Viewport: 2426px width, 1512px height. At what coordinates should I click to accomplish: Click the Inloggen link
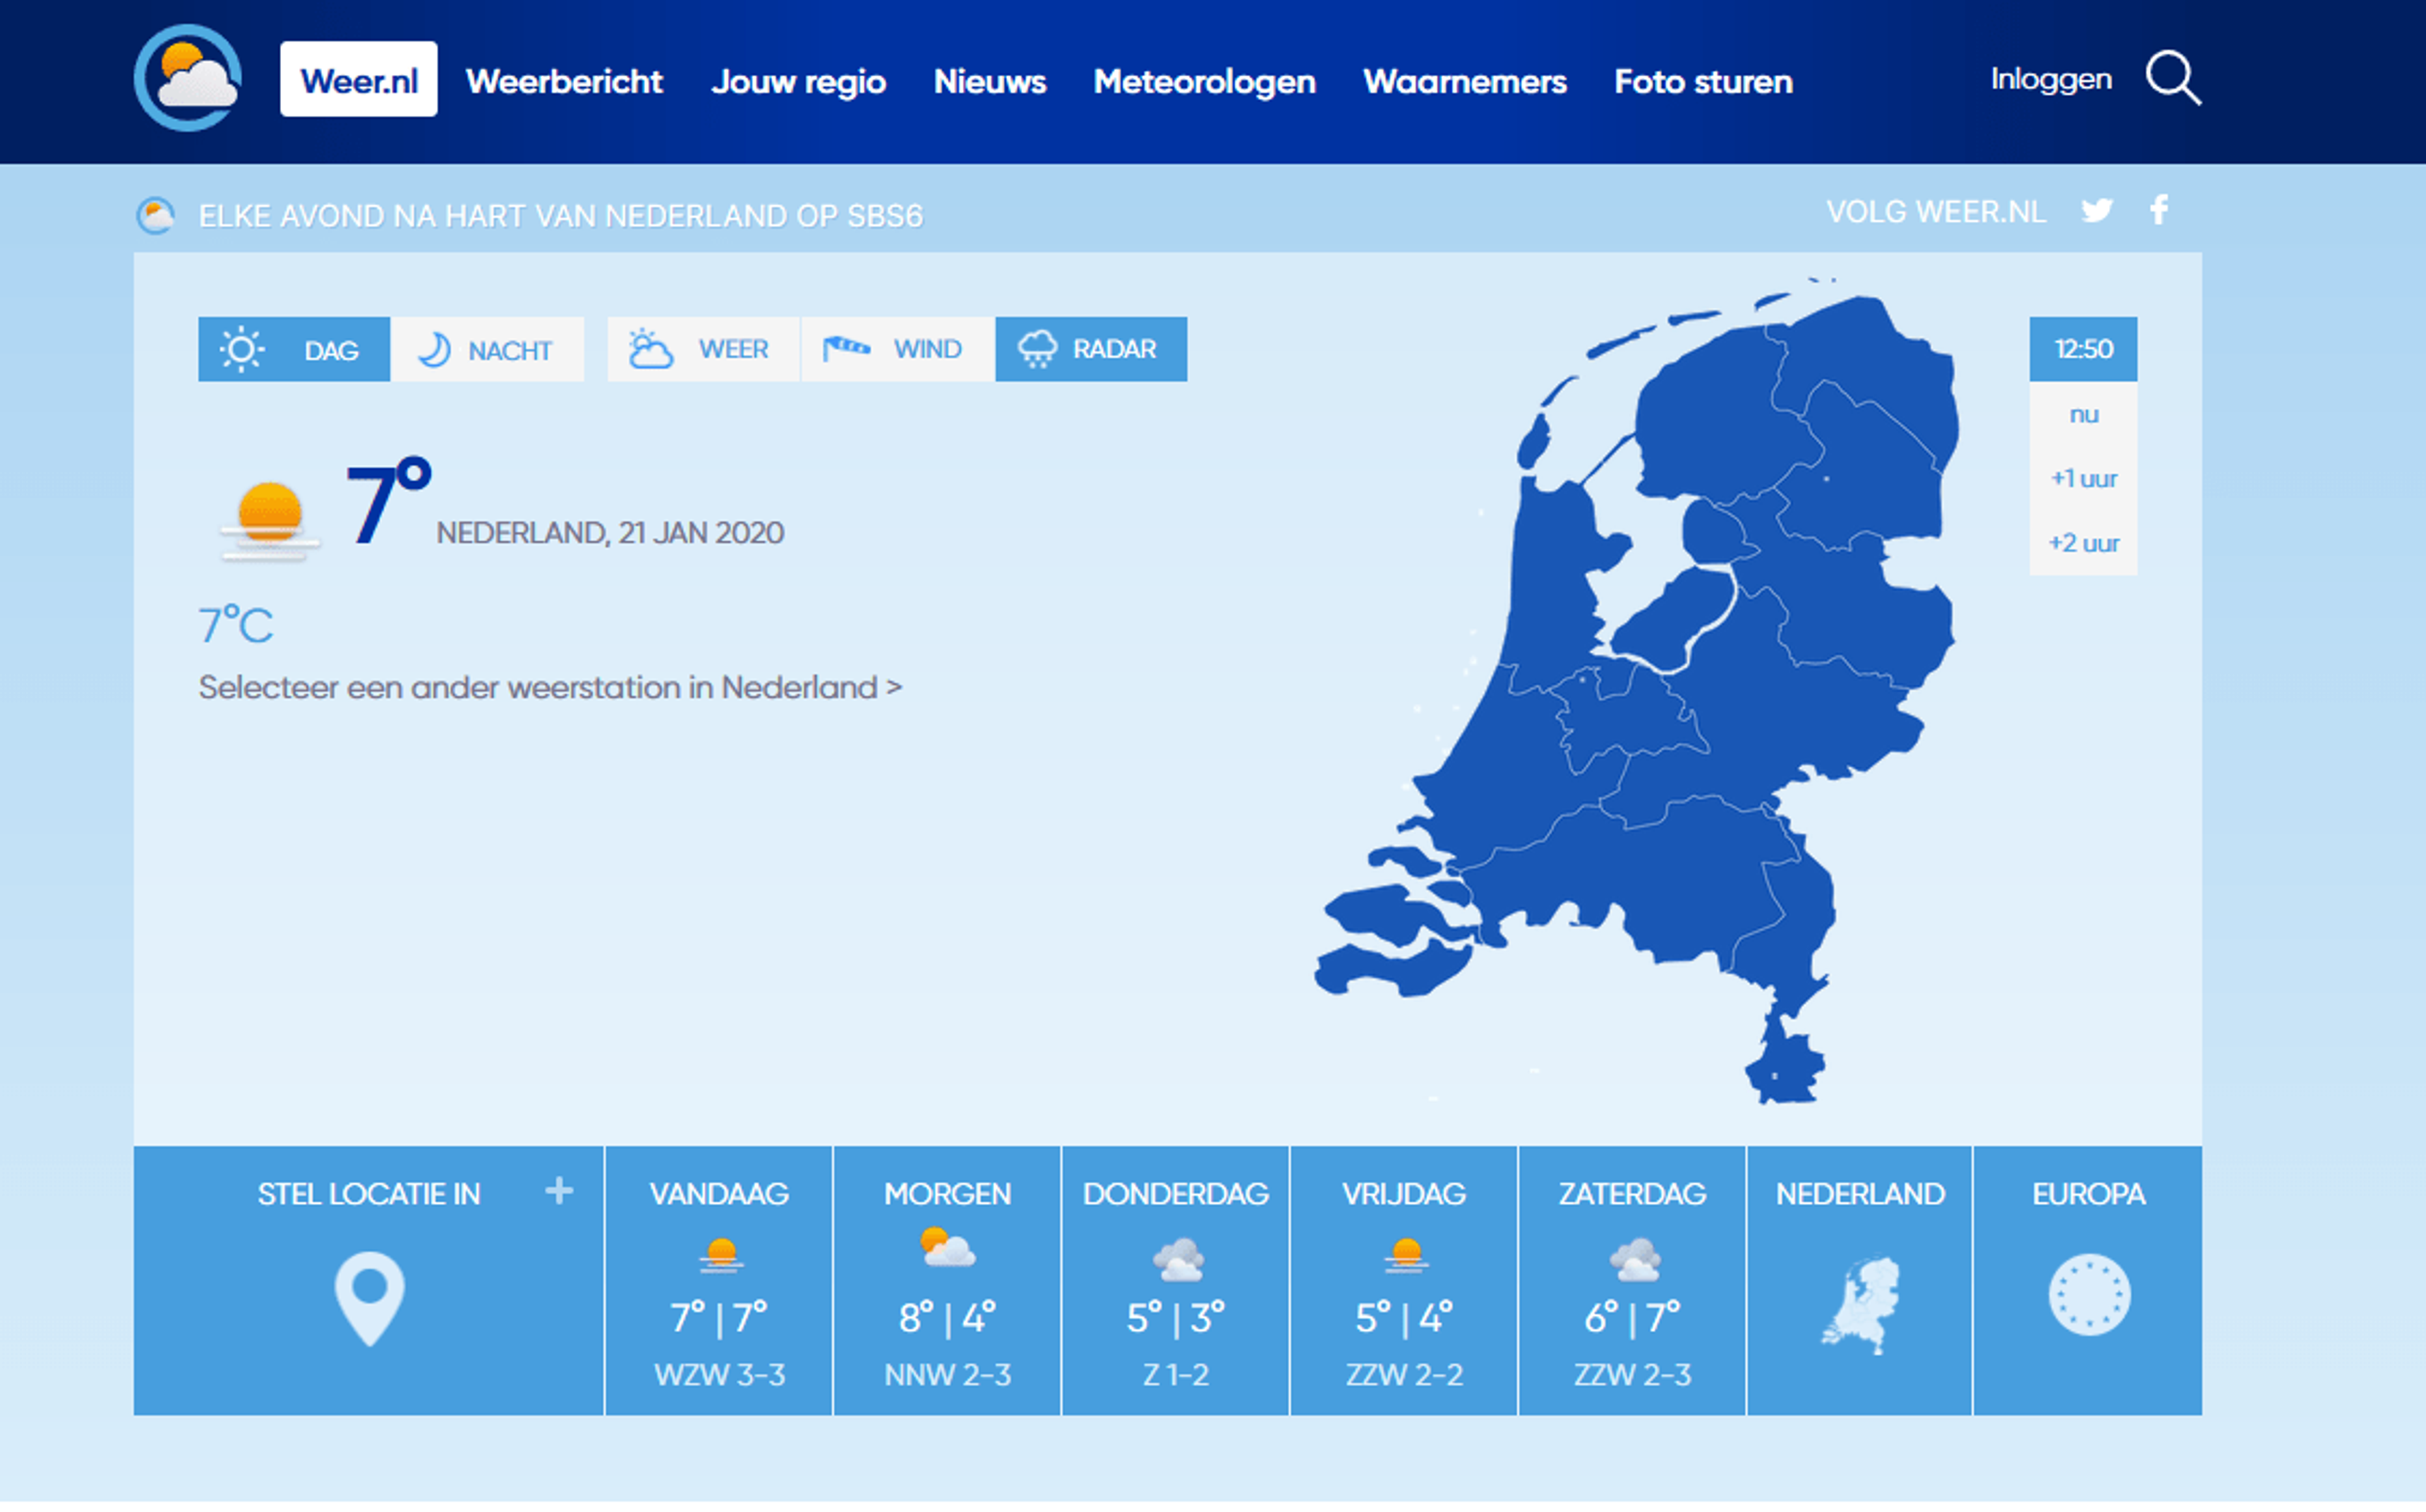click(x=2051, y=79)
